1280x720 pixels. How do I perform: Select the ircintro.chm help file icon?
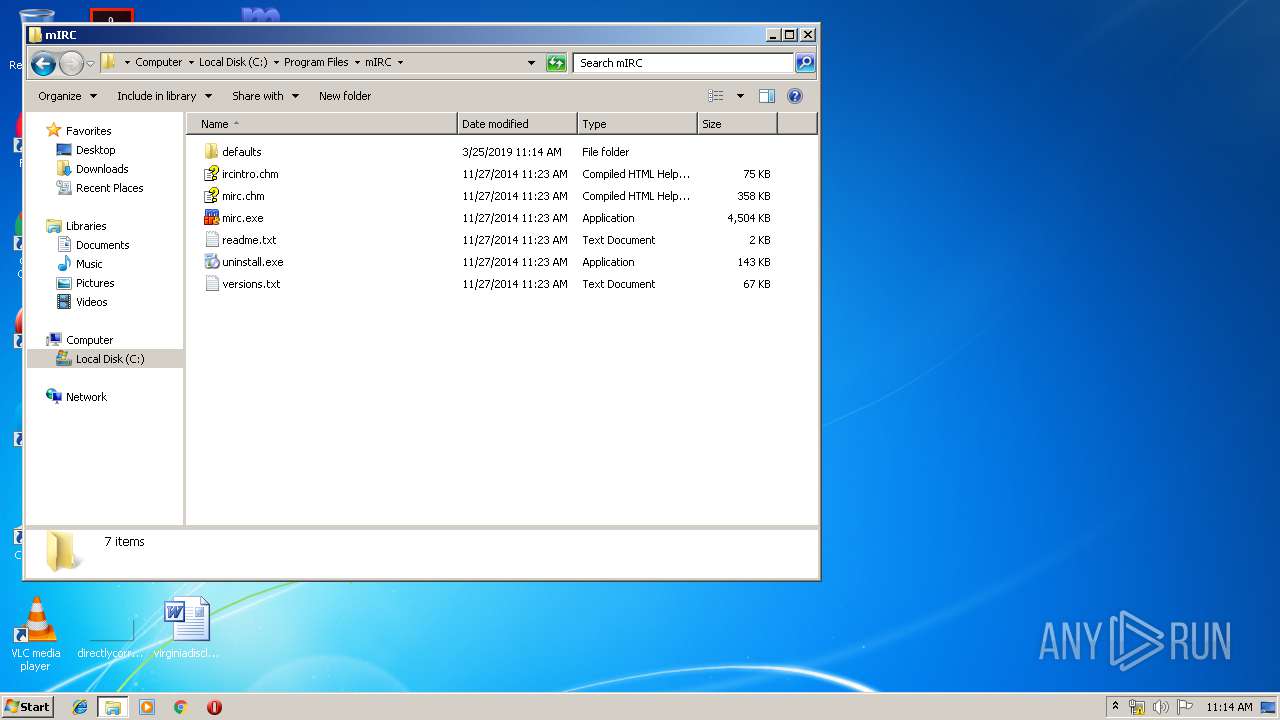pos(211,174)
